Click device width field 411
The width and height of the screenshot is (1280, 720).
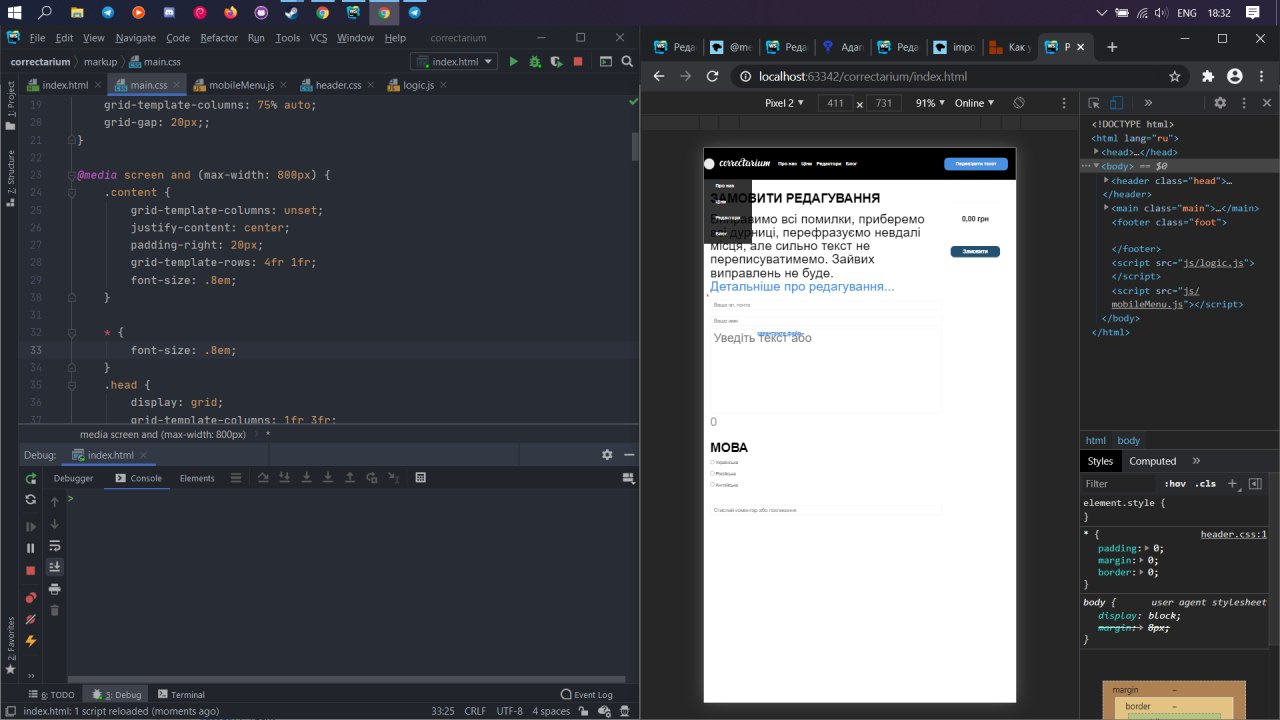pos(836,103)
